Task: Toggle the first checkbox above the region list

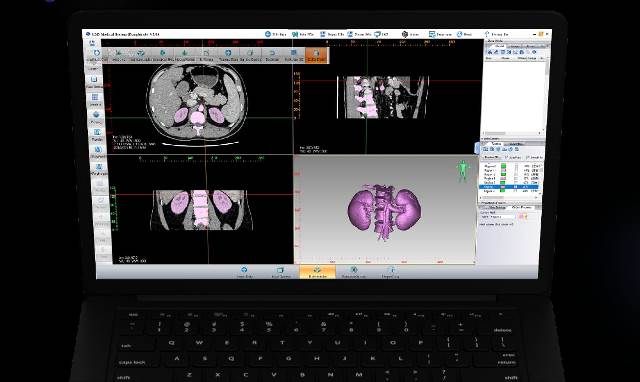Action: click(x=507, y=157)
